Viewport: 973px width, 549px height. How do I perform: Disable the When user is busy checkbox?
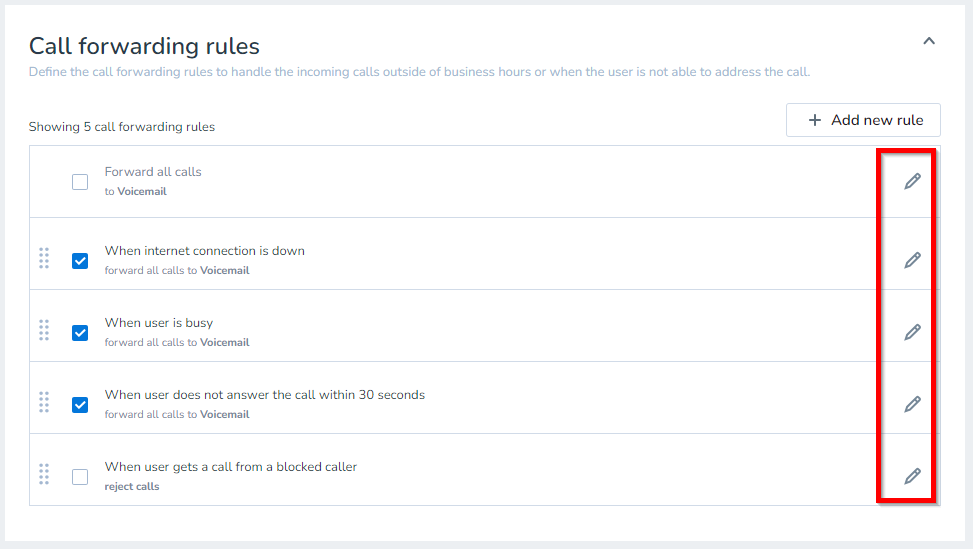[x=80, y=333]
